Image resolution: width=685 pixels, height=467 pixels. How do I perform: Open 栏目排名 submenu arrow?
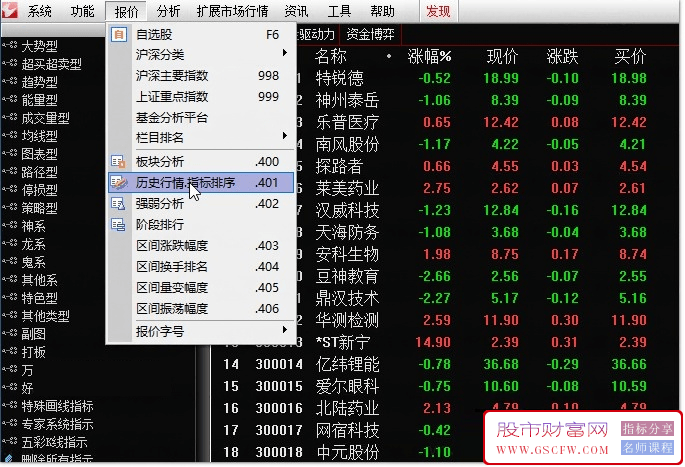[284, 136]
